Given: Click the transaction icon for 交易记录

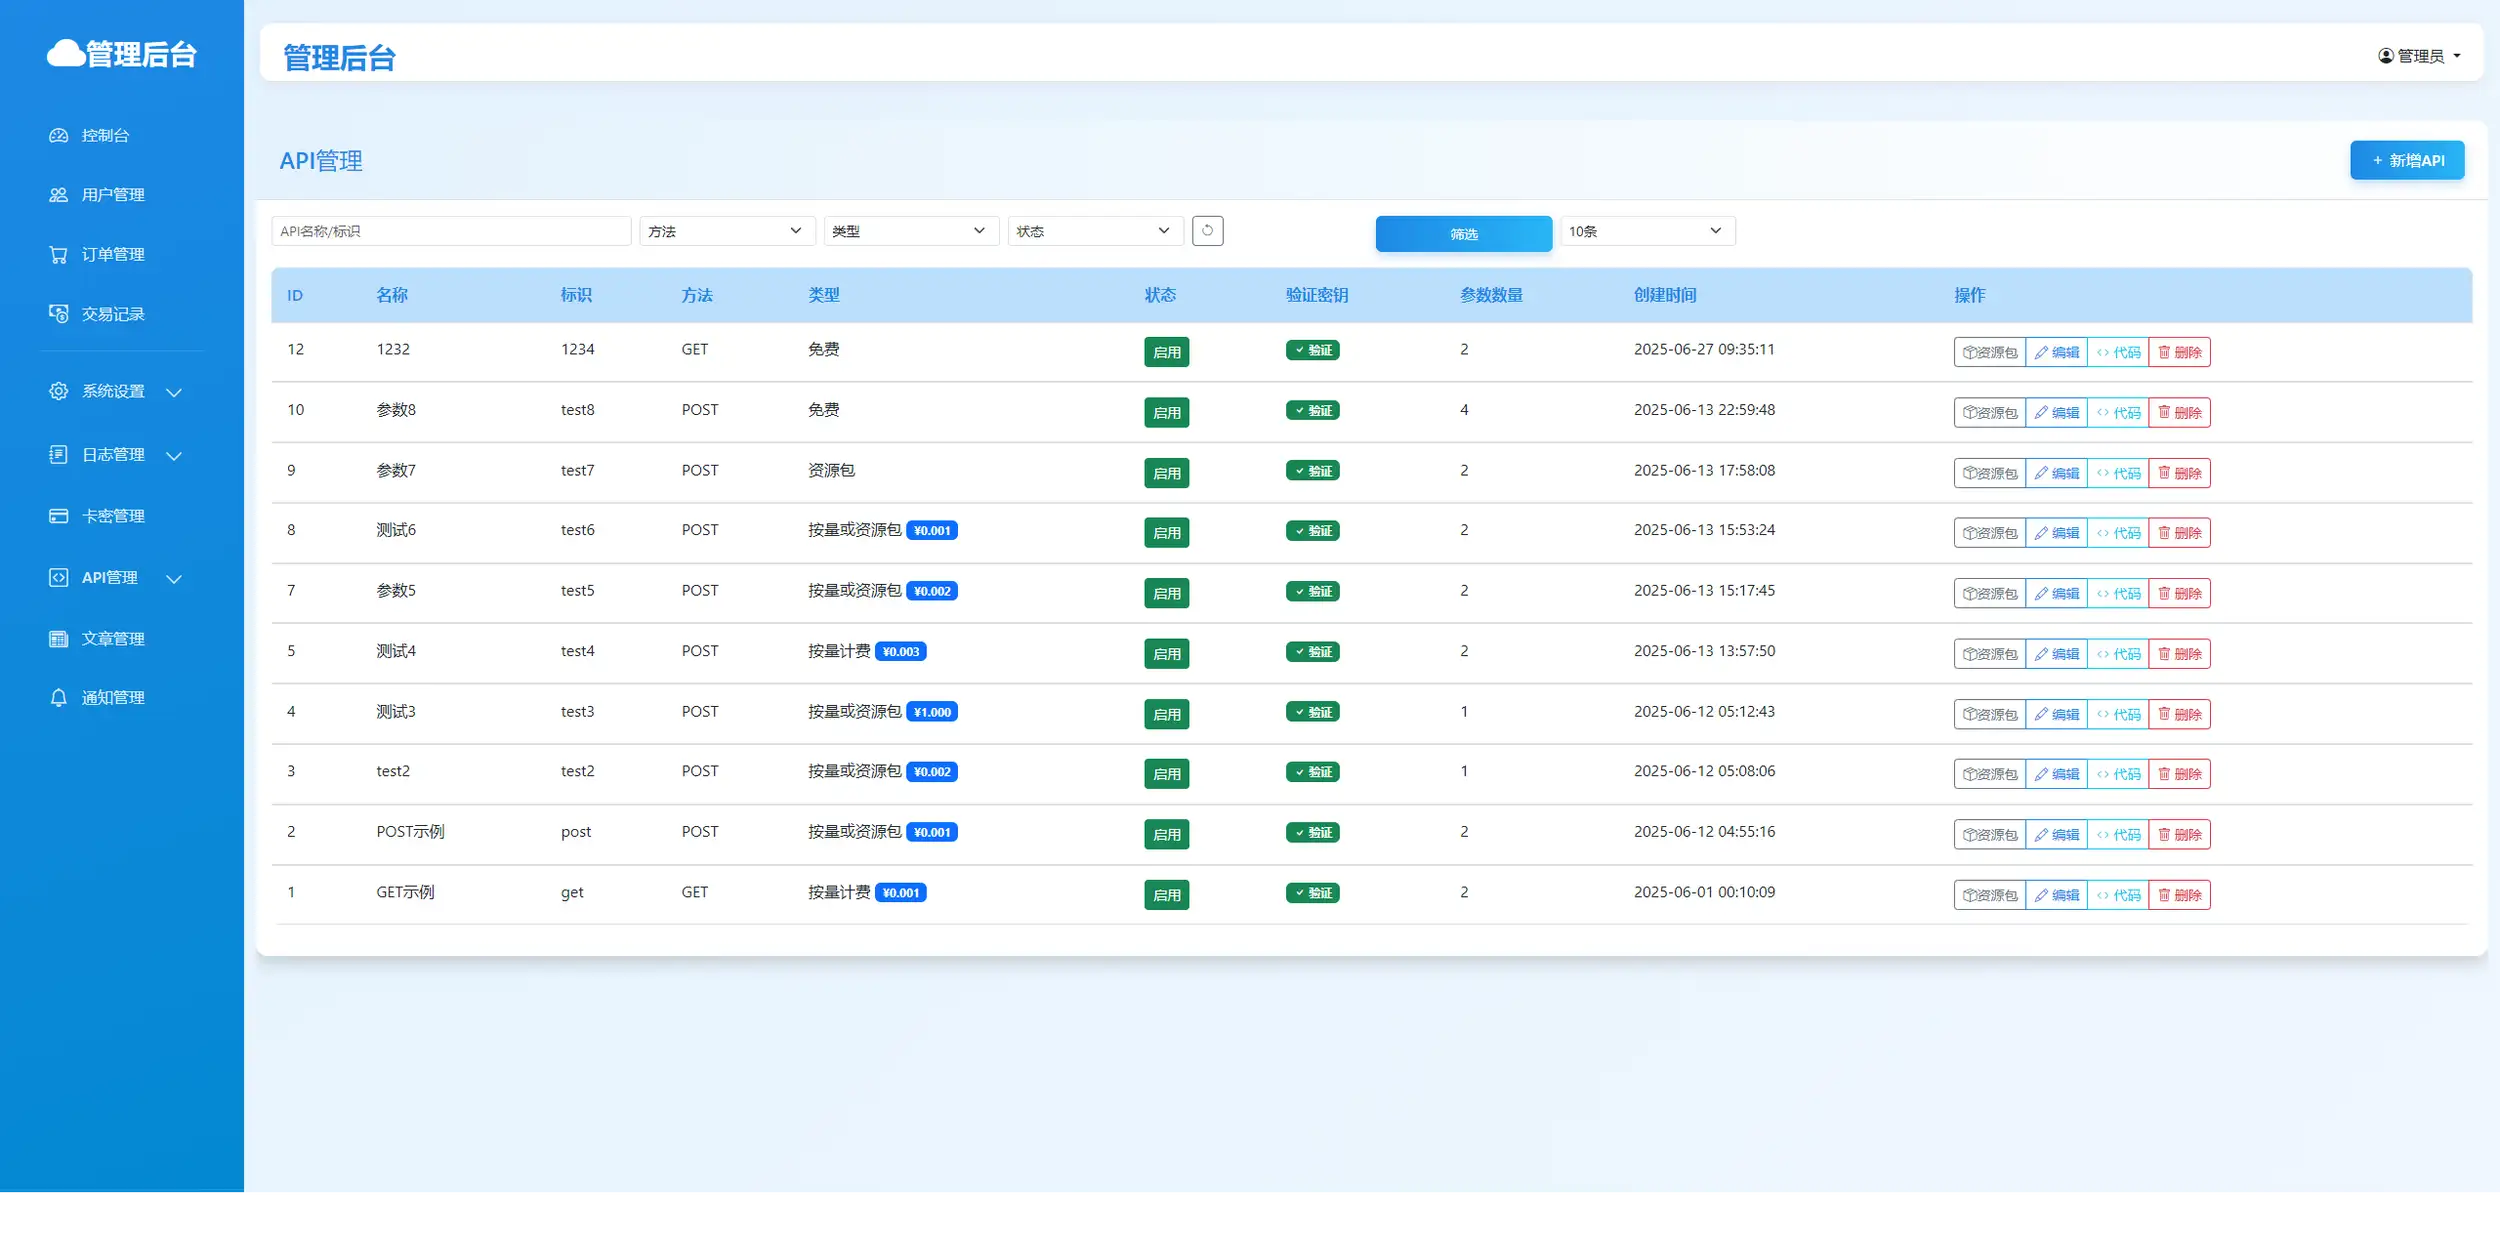Looking at the screenshot, I should tap(59, 314).
